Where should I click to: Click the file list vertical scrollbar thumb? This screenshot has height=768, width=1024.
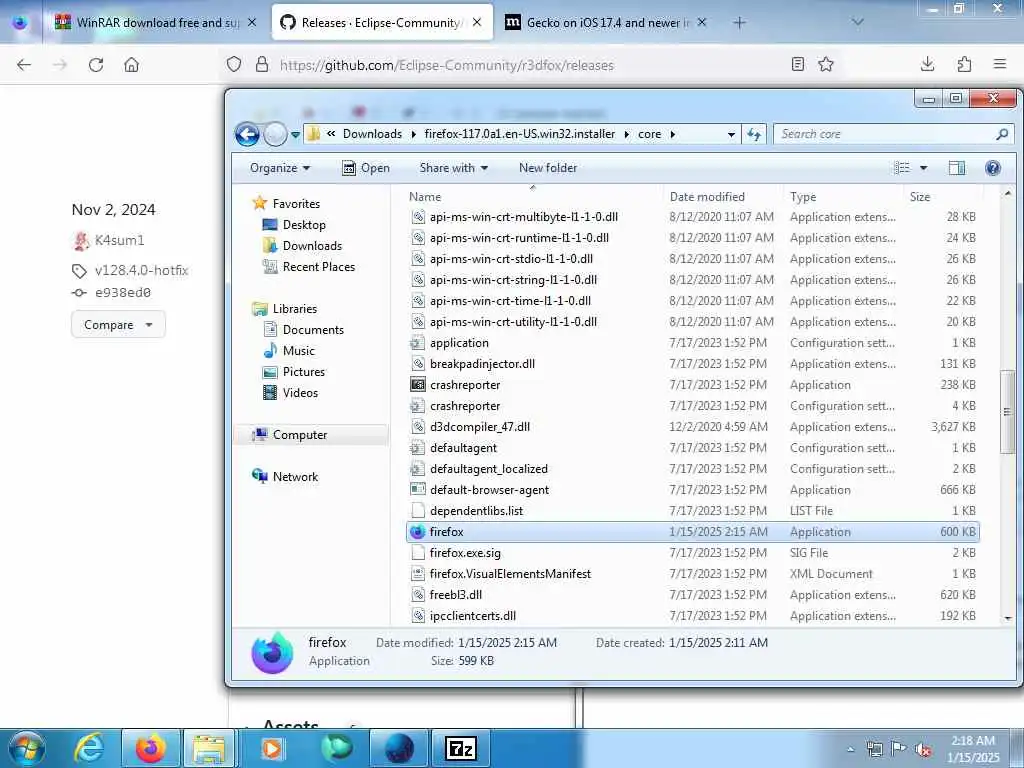pos(1007,411)
